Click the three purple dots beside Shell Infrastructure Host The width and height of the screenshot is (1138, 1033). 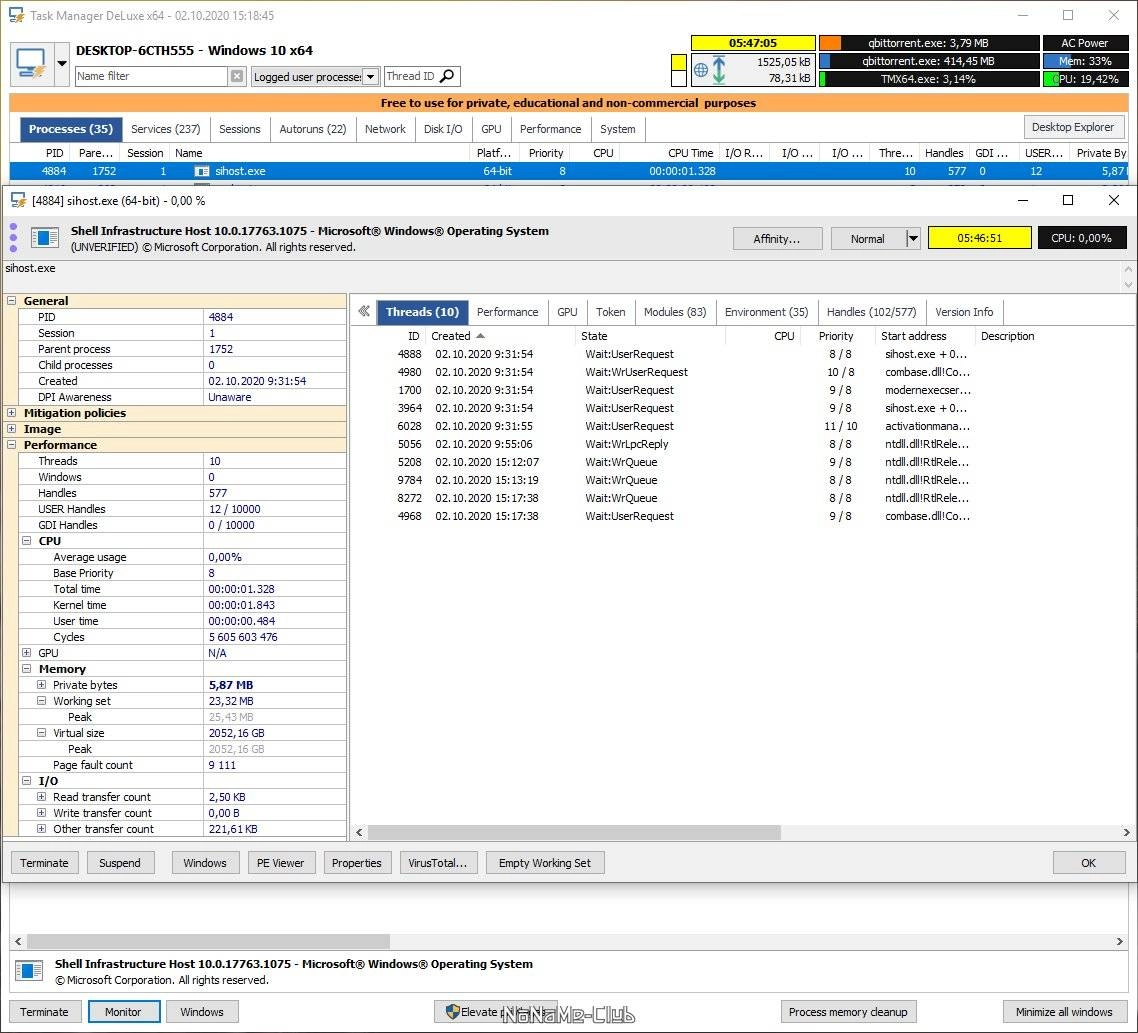click(x=13, y=238)
